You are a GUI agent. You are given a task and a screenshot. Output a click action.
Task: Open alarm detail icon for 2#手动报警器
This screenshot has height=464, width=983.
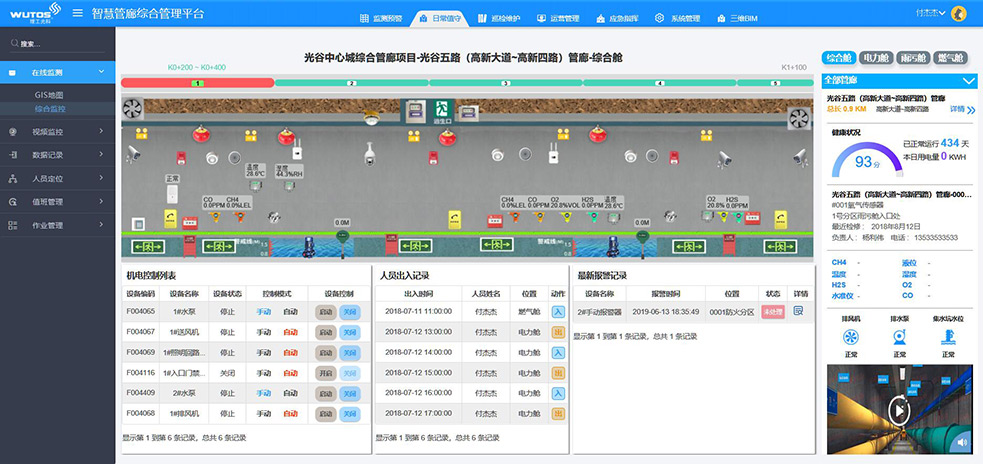tap(798, 311)
